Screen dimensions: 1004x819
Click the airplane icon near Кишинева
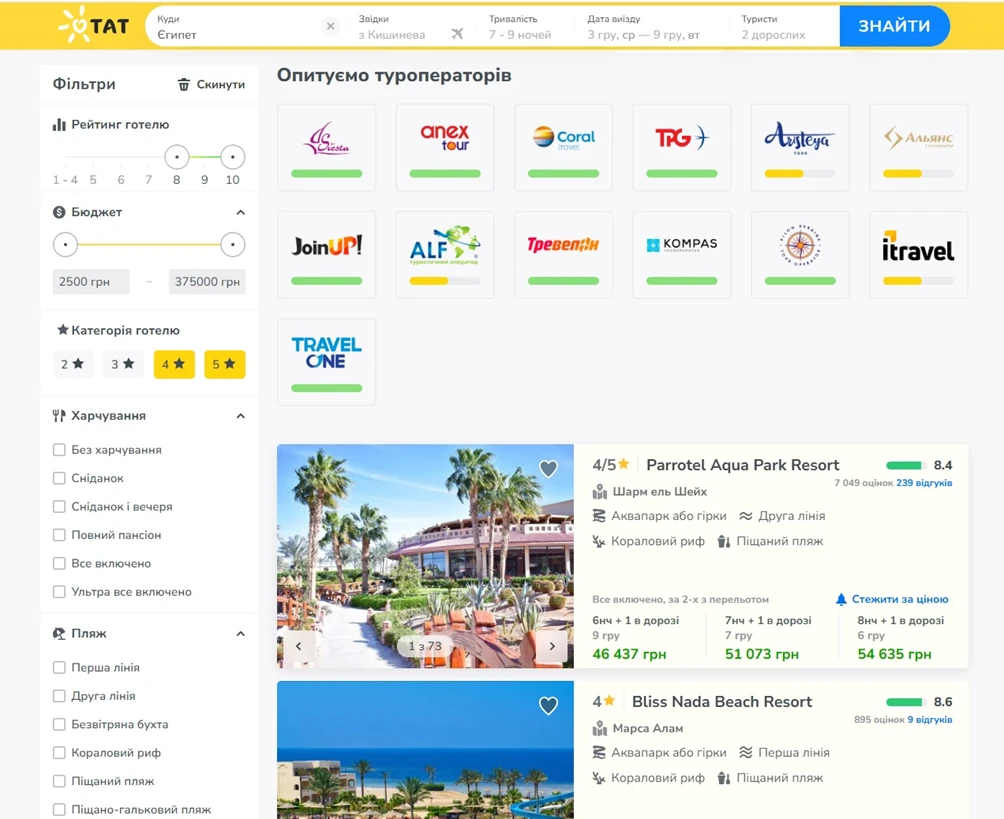pyautogui.click(x=457, y=34)
